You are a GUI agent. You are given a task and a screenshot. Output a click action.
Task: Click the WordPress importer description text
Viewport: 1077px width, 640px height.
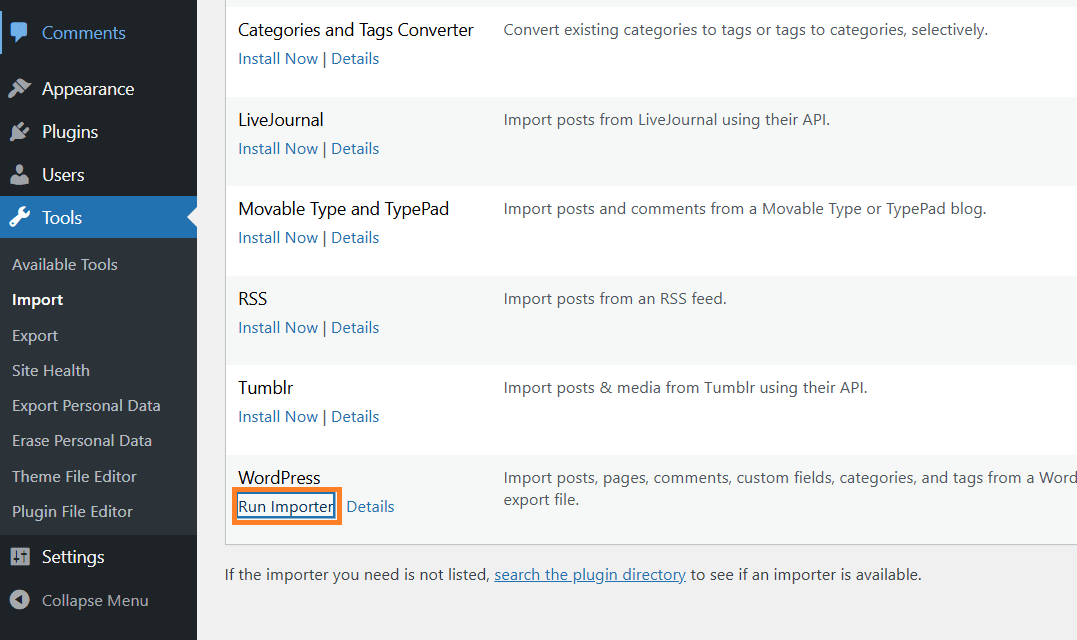[x=790, y=488]
